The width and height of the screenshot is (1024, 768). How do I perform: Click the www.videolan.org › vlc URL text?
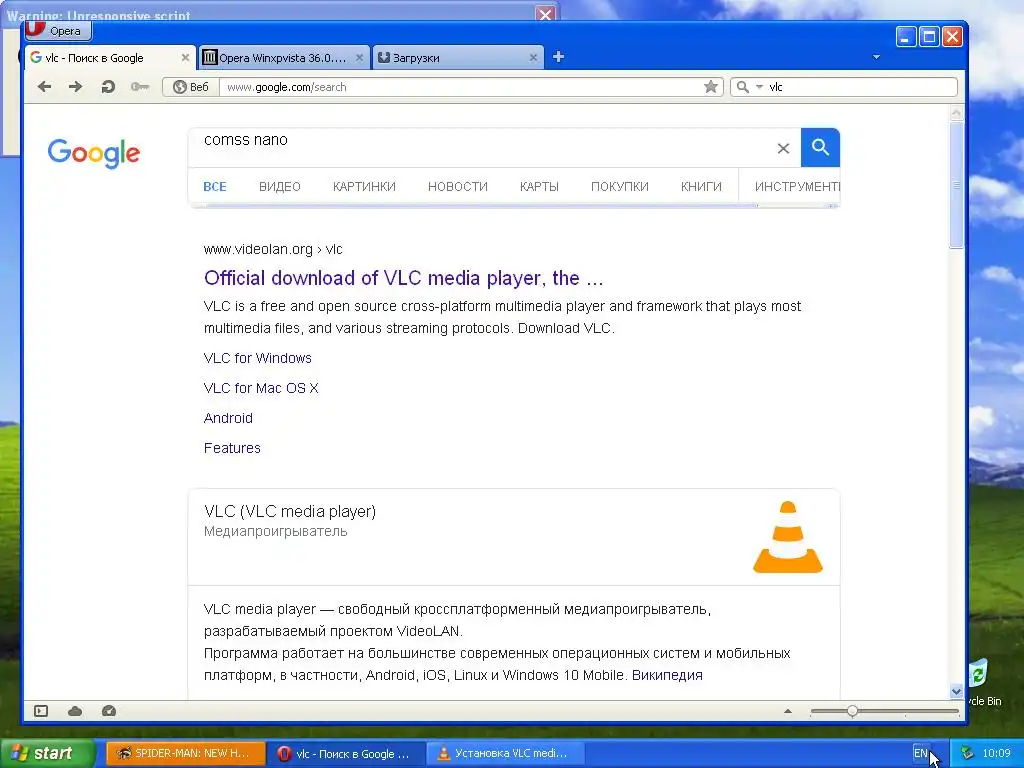273,249
